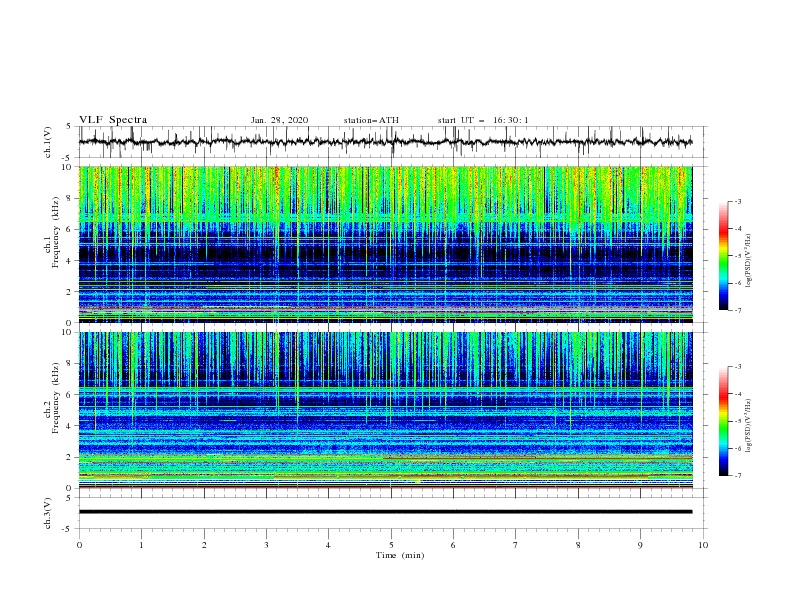The height and width of the screenshot is (612, 792).
Task: Click the time axis tick label '10'
Action: [x=703, y=545]
